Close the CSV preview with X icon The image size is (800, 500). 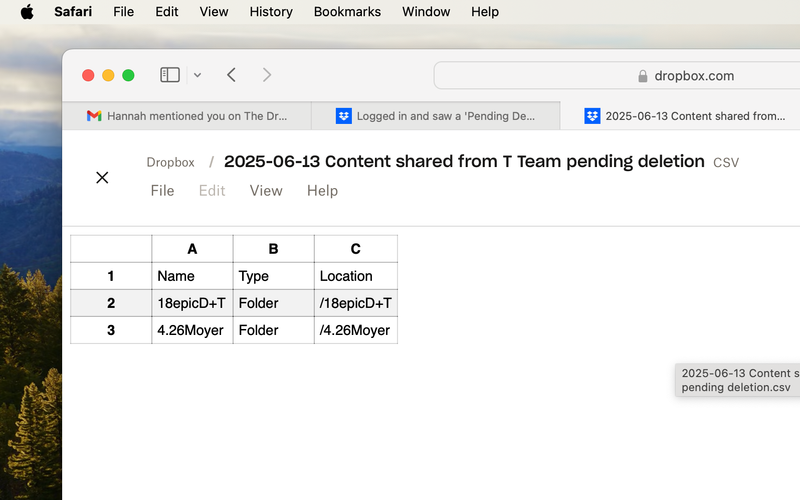(x=102, y=178)
